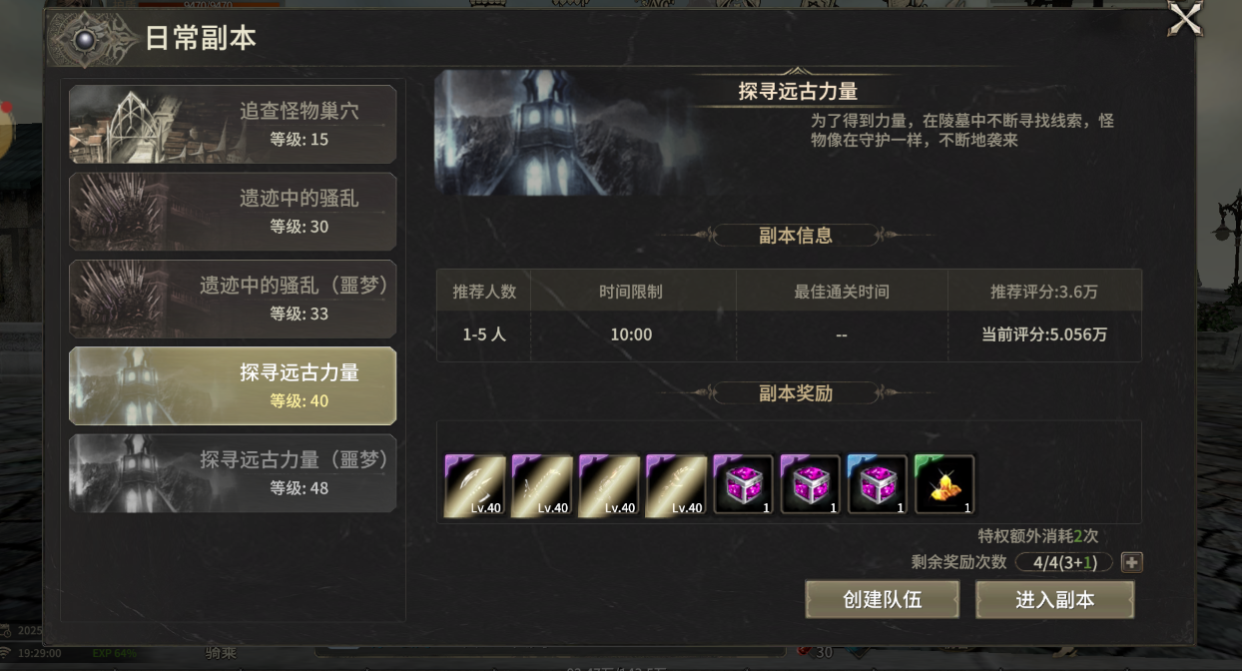Viewport: 1242px width, 671px height.
Task: Inspect the second purple treasure box reward
Action: pyautogui.click(x=810, y=485)
